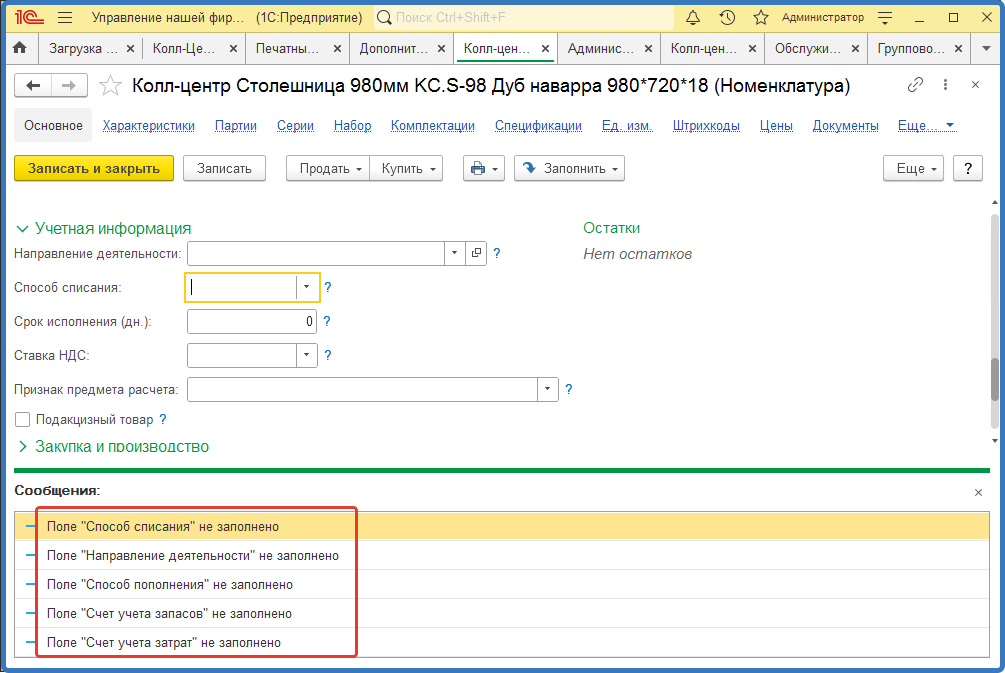The width and height of the screenshot is (1005, 673).
Task: Close the item form with X
Action: [x=976, y=85]
